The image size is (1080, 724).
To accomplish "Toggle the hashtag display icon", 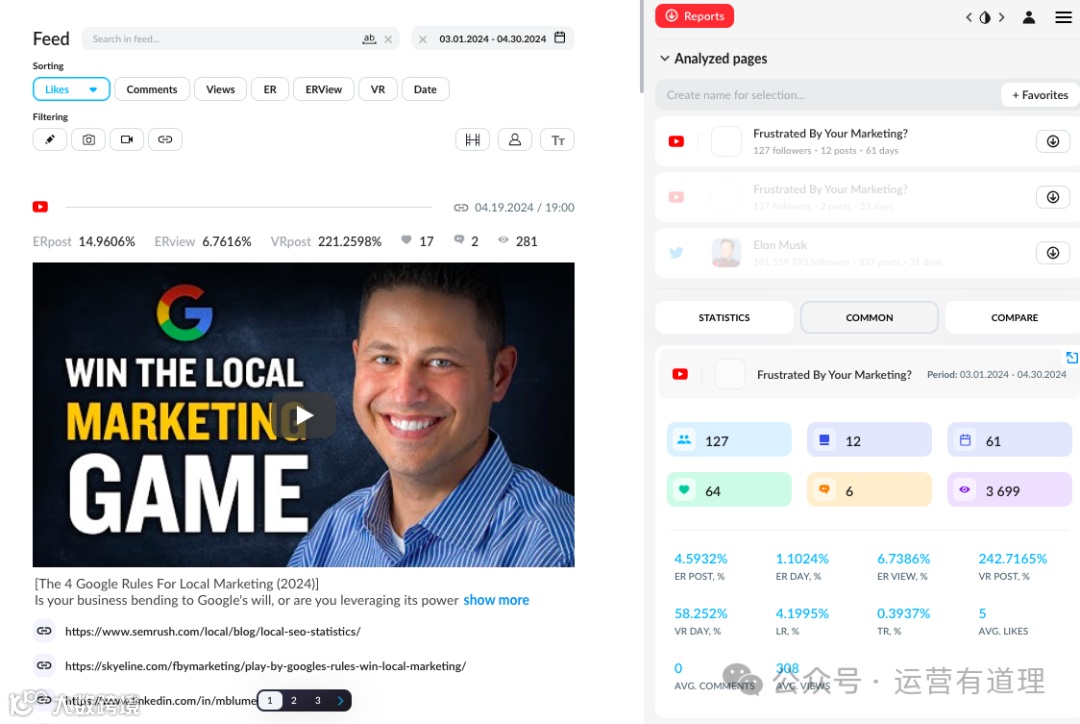I will [x=472, y=140].
